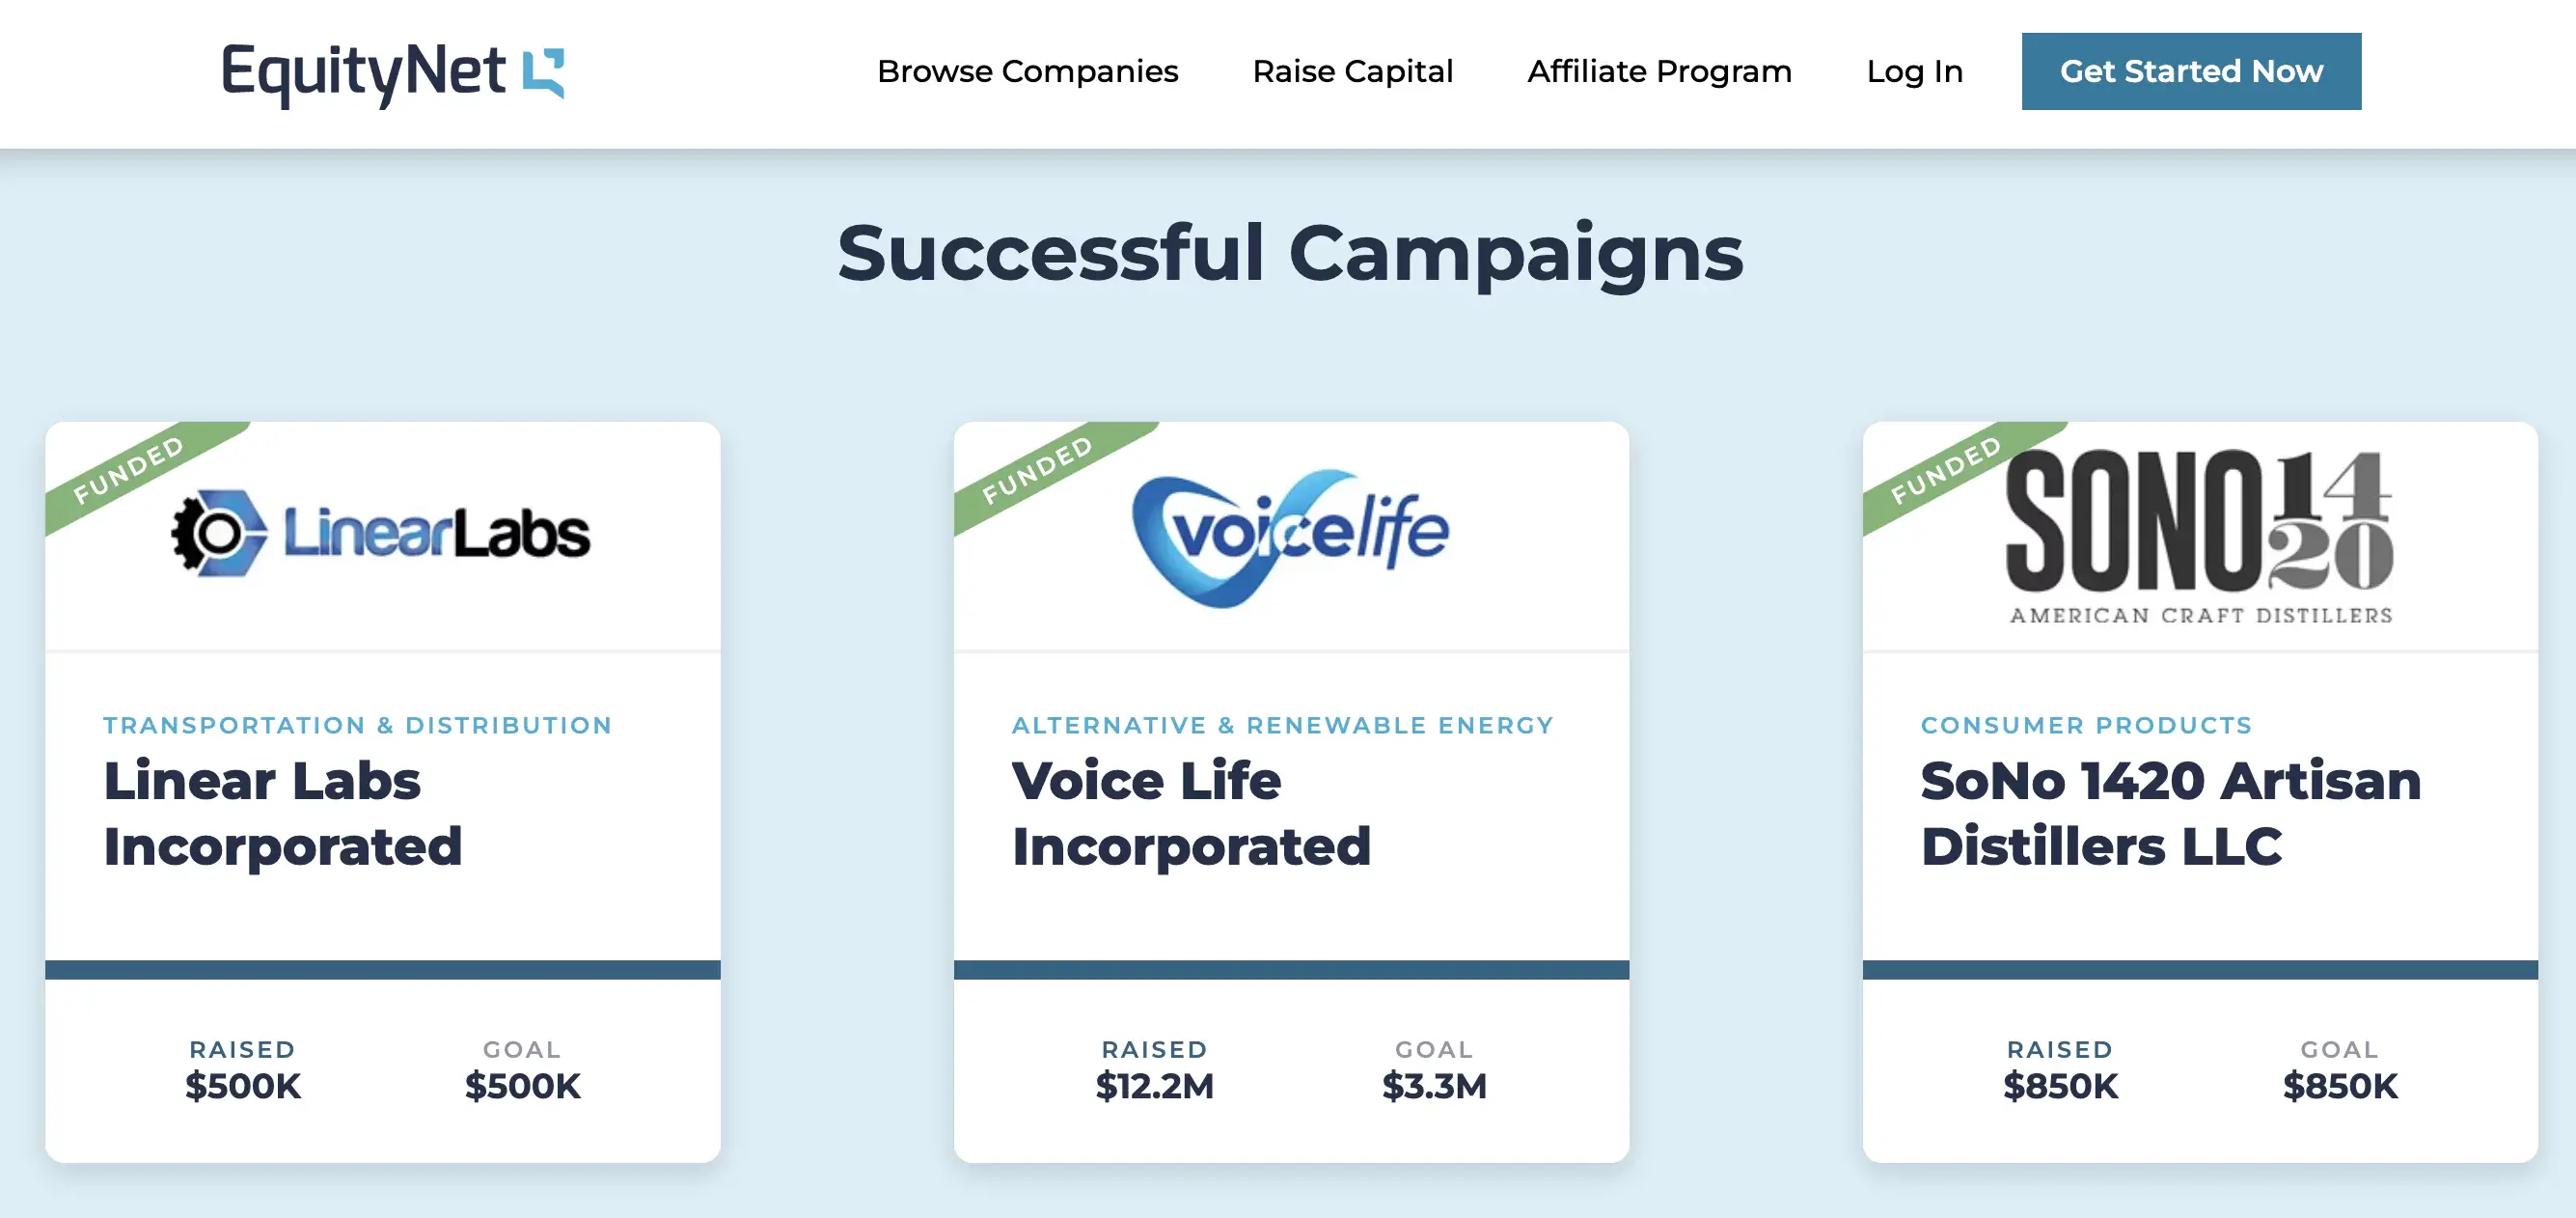
Task: Click the SoNo 1420 distillers logo
Action: [x=2198, y=536]
